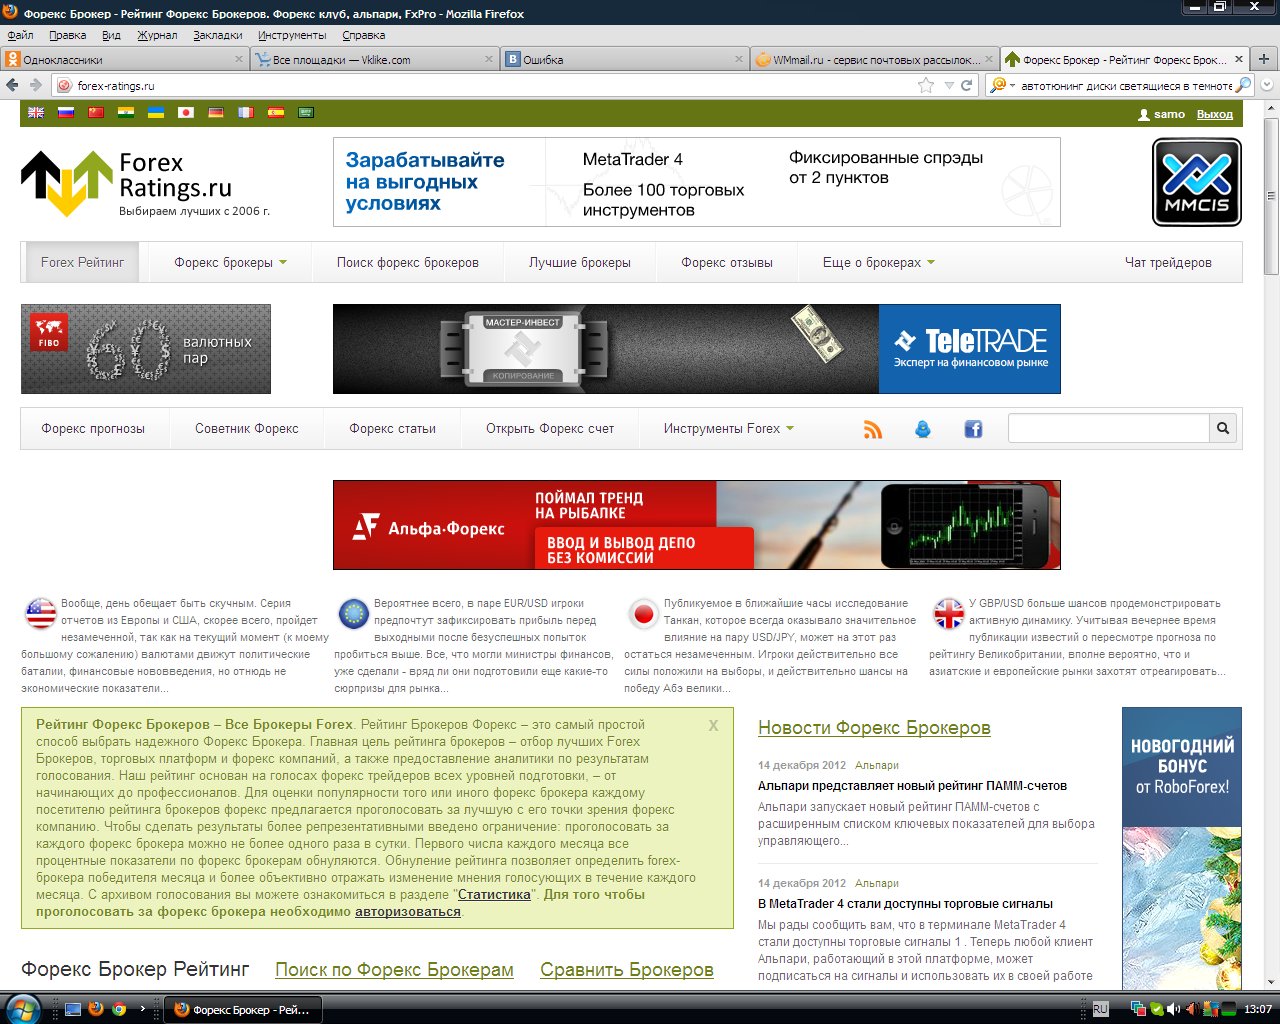This screenshot has width=1280, height=1024.
Task: Select the Russian flag language icon
Action: 66,113
